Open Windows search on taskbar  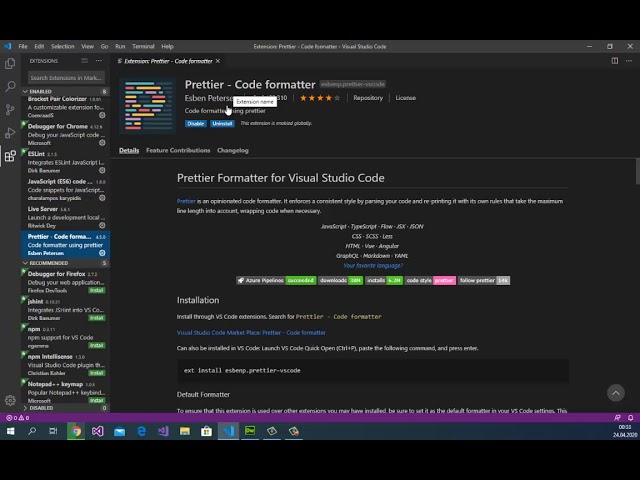click(x=32, y=431)
